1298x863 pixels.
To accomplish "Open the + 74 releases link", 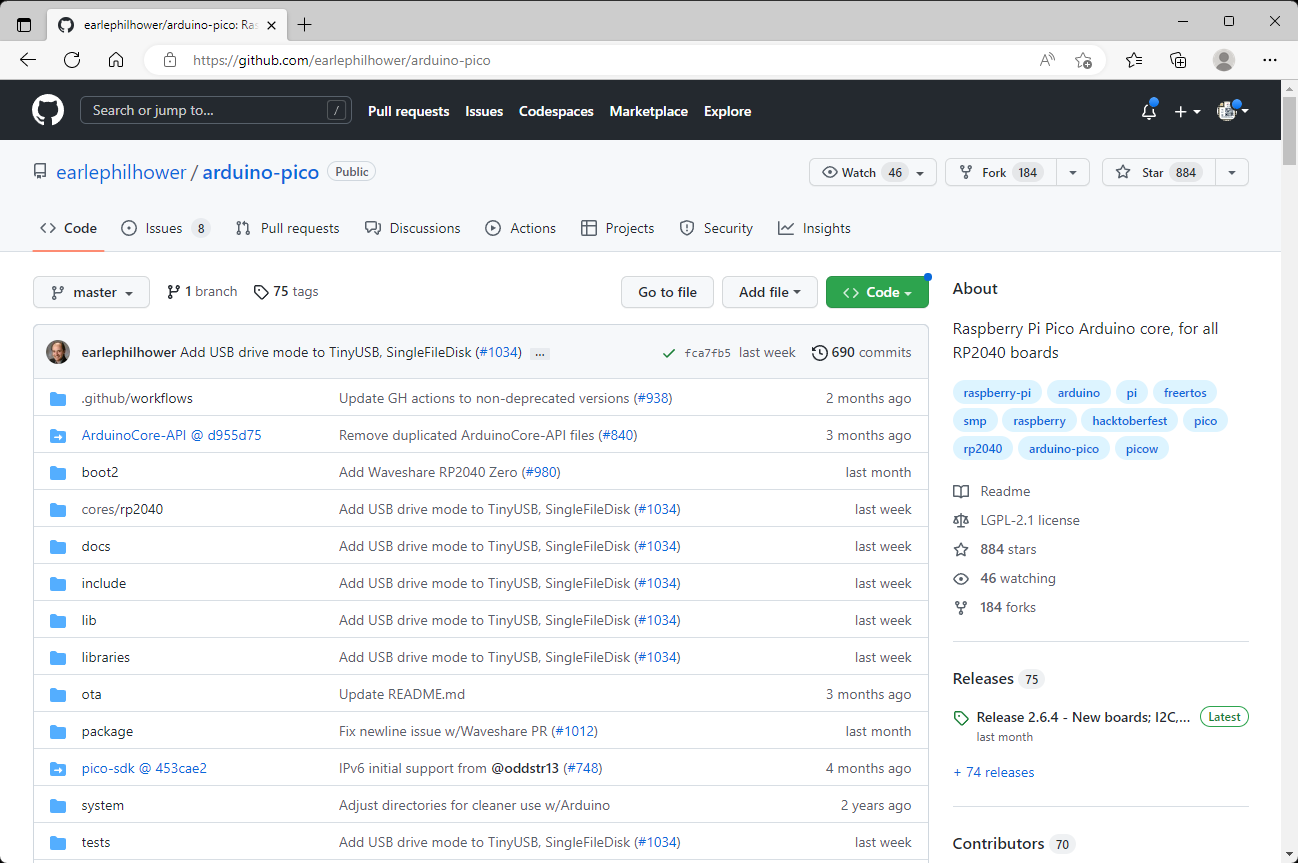I will click(994, 772).
